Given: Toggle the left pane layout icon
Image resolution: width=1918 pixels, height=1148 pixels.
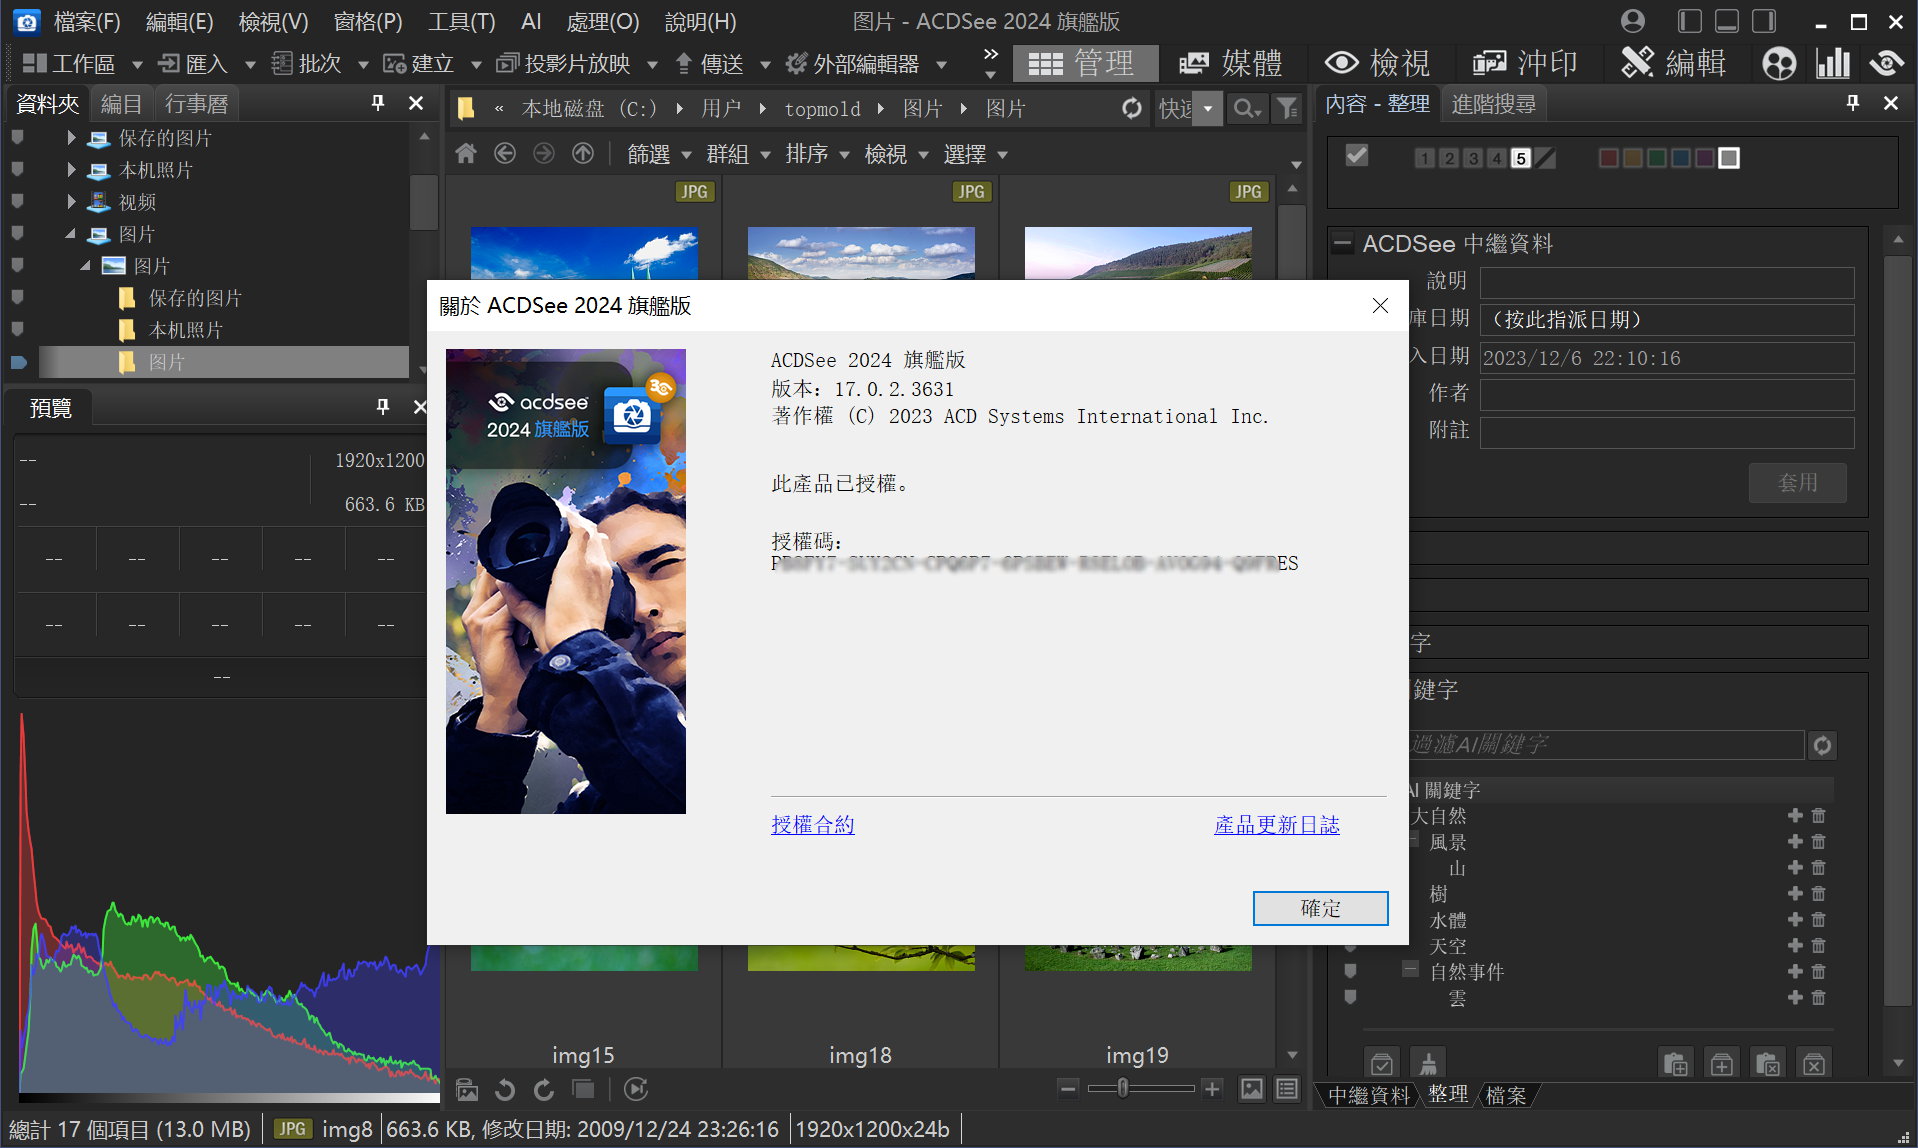Looking at the screenshot, I should point(1690,21).
